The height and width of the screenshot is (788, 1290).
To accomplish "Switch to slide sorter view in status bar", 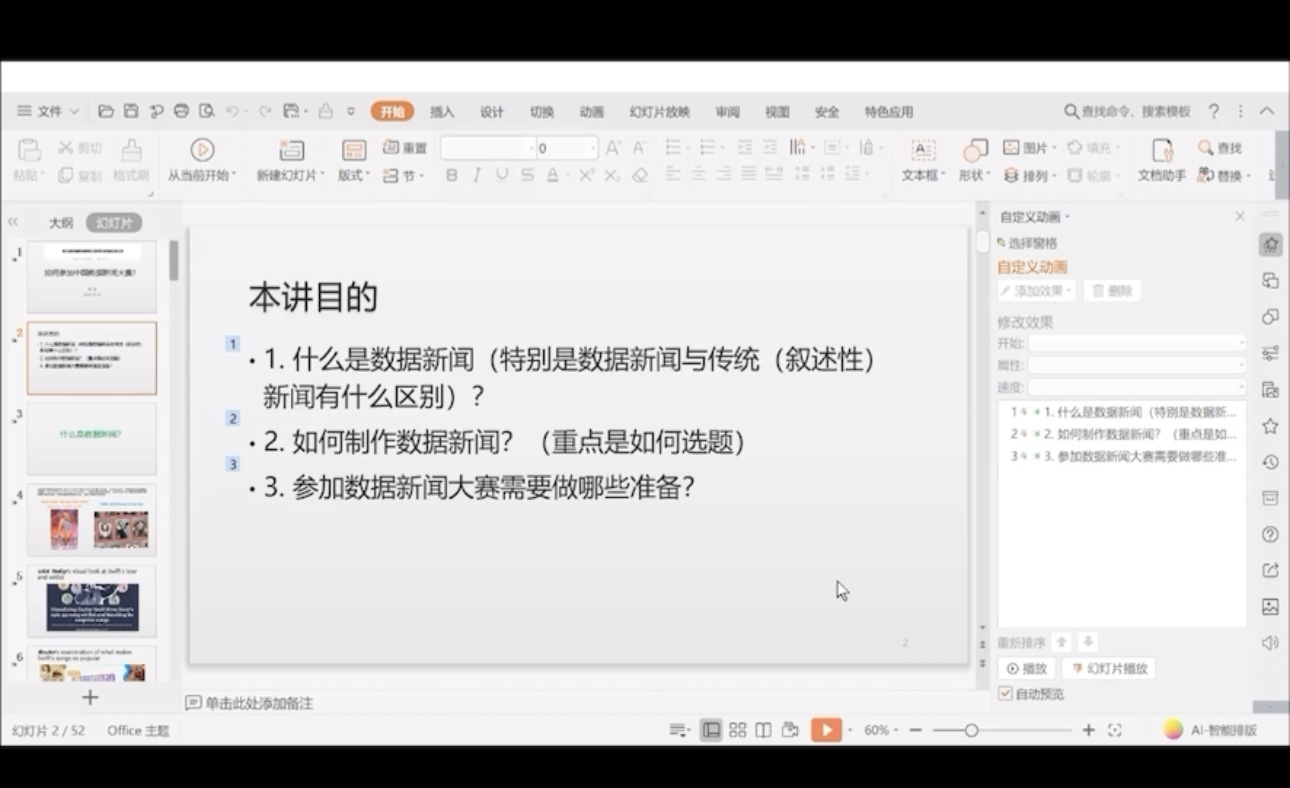I will 738,730.
